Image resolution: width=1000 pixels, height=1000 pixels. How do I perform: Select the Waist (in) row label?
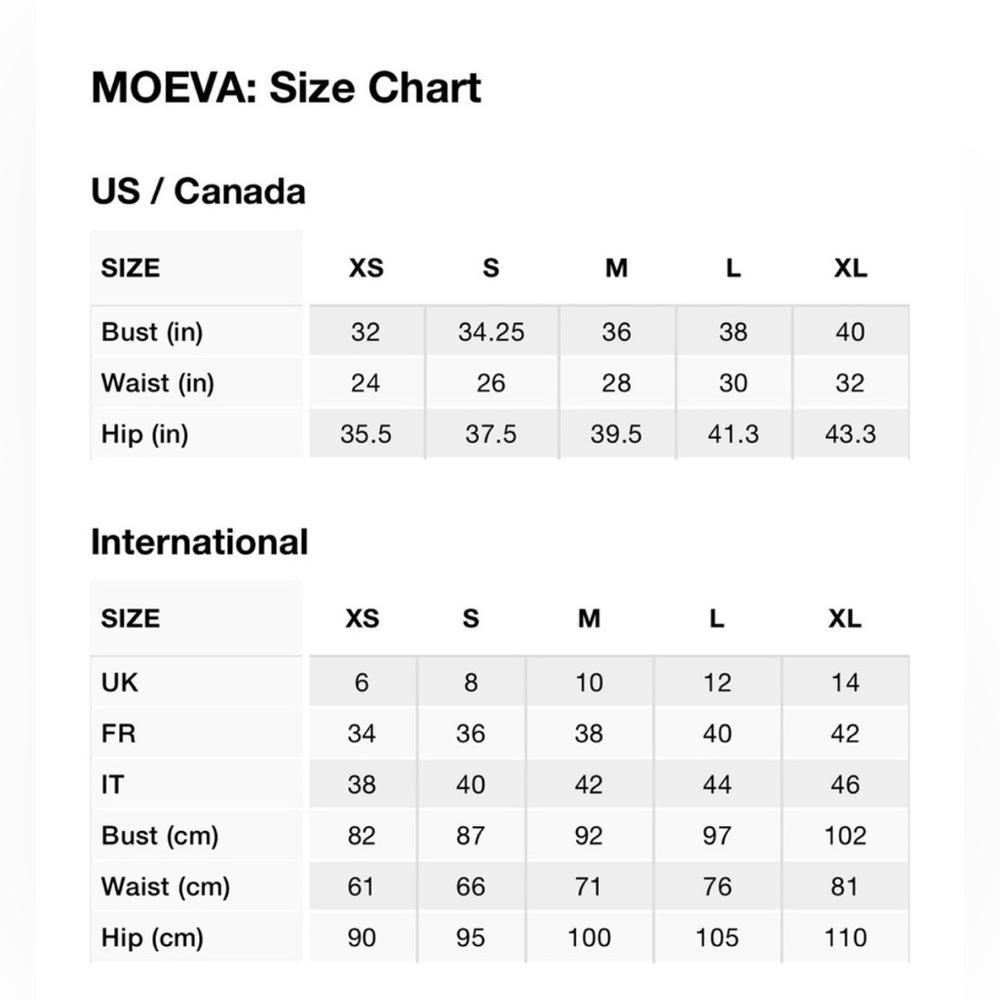(x=158, y=383)
